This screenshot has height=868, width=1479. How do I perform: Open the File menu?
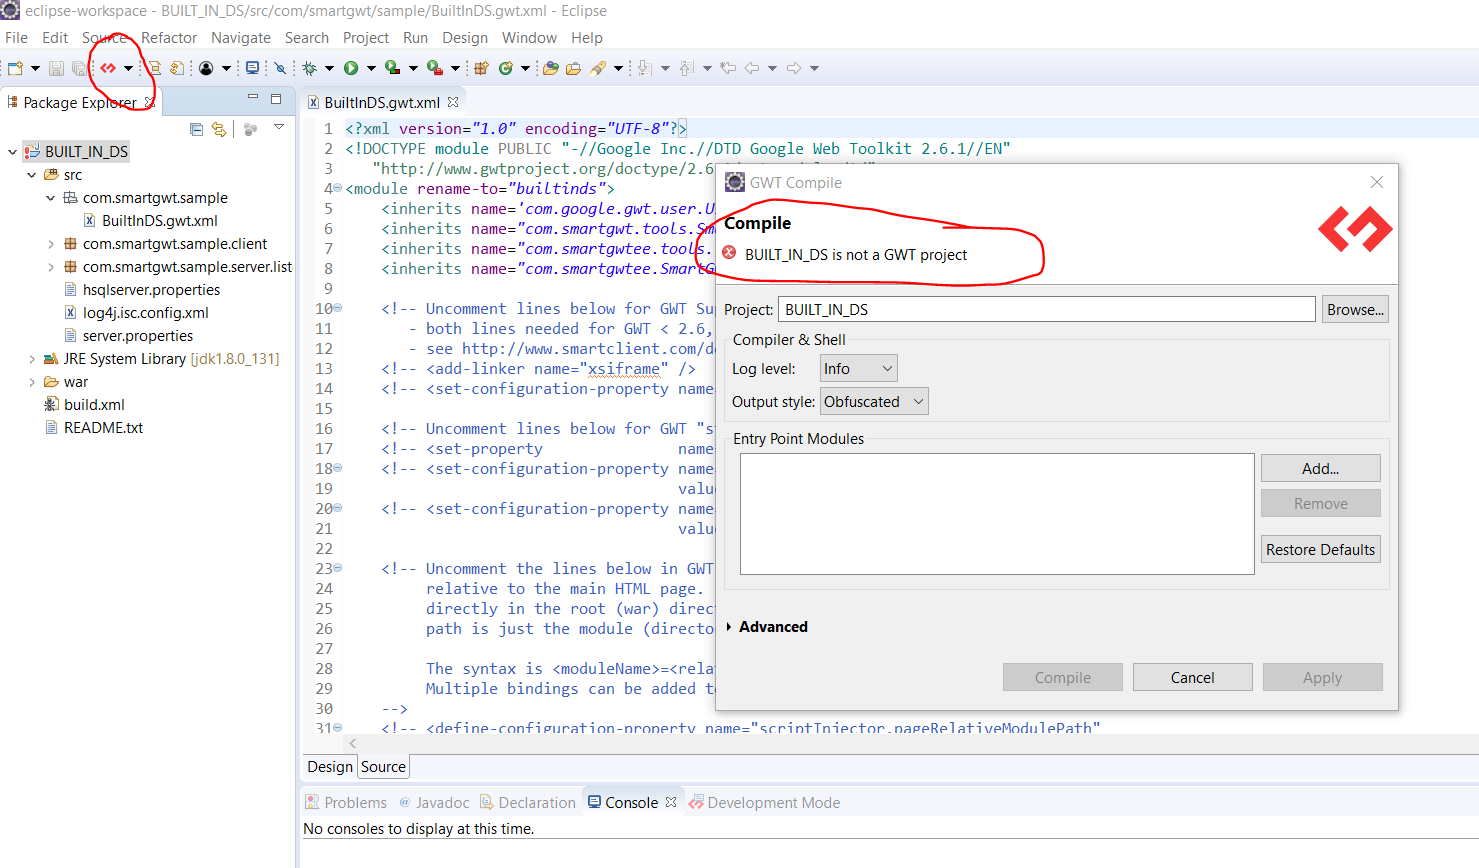[x=17, y=38]
